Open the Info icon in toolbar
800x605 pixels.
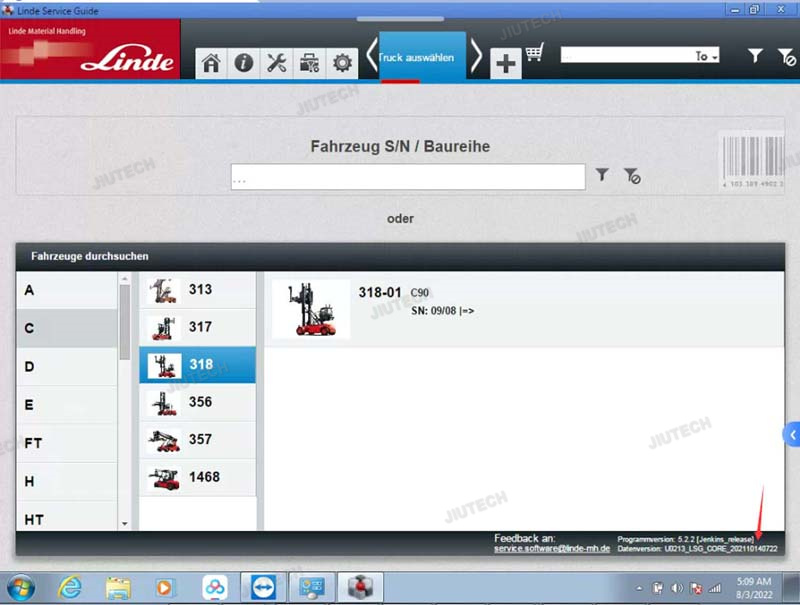243,63
